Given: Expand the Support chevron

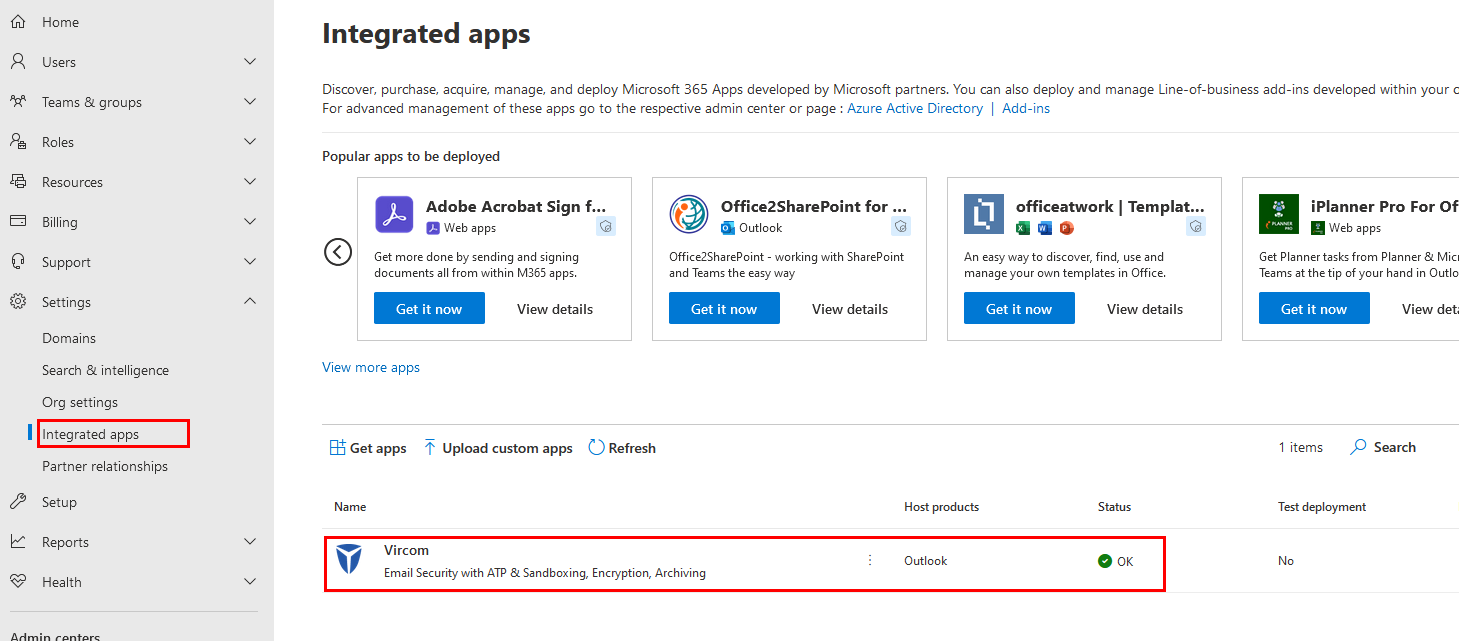Looking at the screenshot, I should (250, 262).
